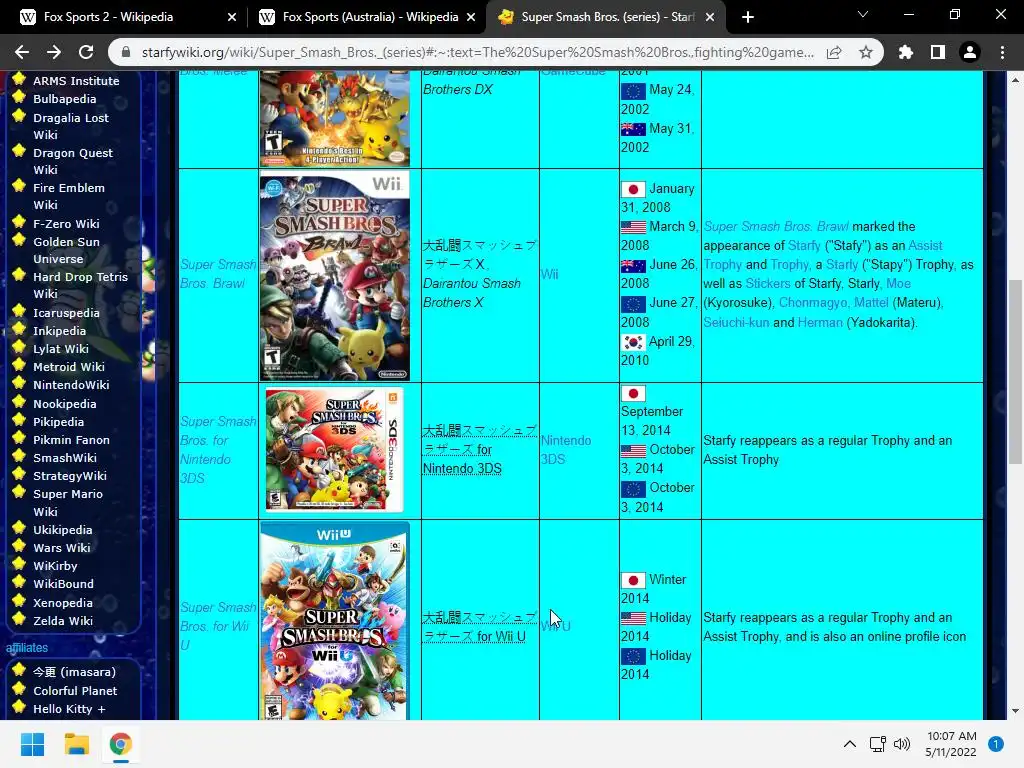
Task: Open Bulbapedia sidebar link
Action: pos(65,99)
